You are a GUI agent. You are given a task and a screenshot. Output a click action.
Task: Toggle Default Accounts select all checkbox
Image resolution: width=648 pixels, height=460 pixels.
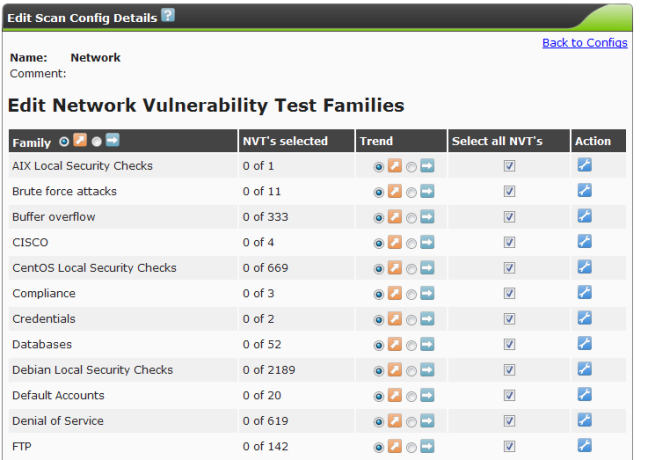(x=509, y=396)
